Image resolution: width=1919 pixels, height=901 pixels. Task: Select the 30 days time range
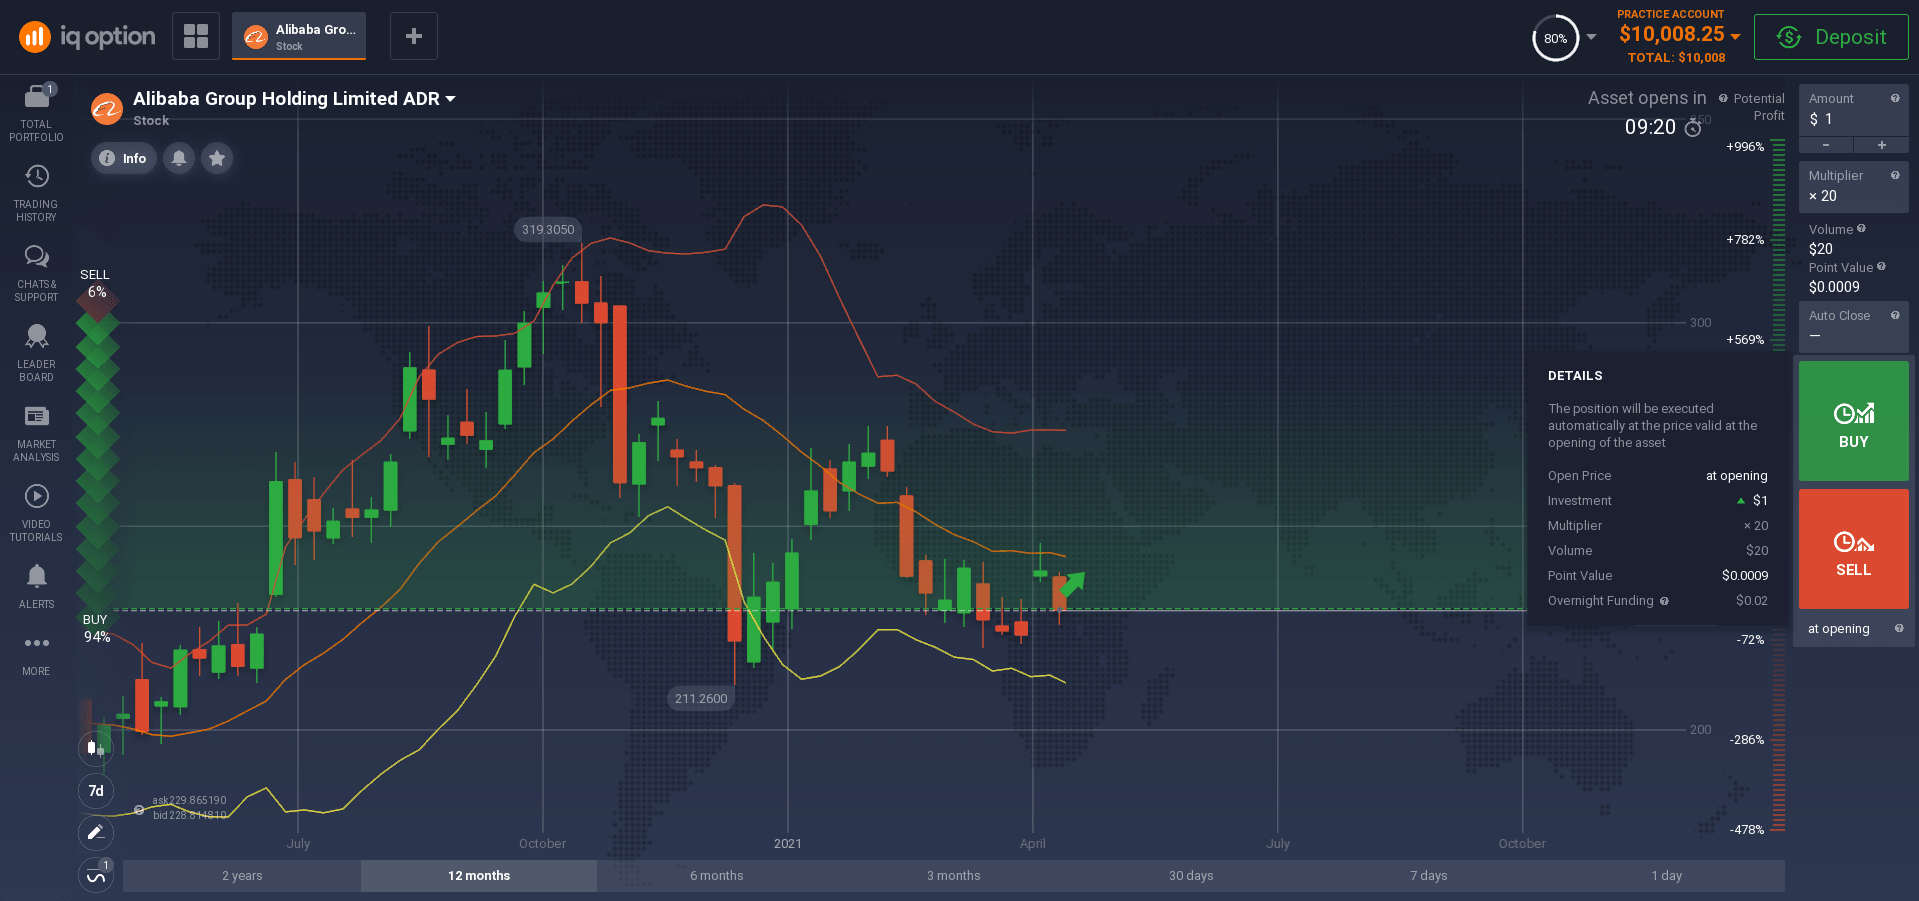tap(1191, 876)
